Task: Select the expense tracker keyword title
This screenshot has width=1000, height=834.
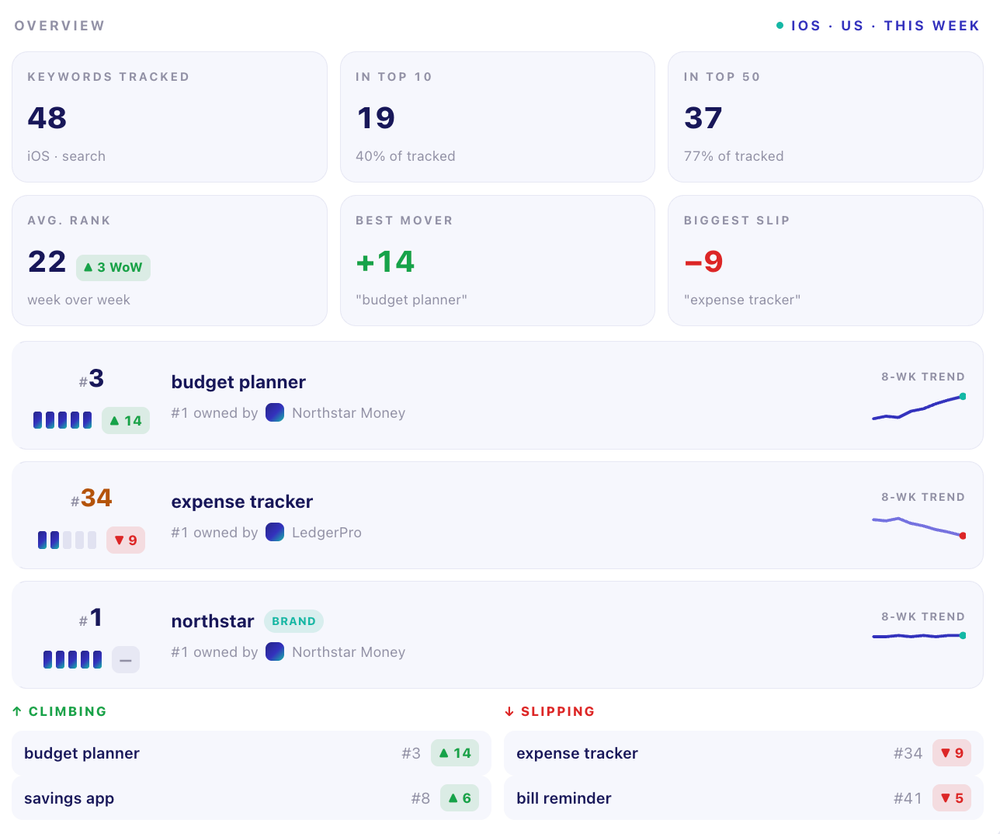Action: click(242, 502)
